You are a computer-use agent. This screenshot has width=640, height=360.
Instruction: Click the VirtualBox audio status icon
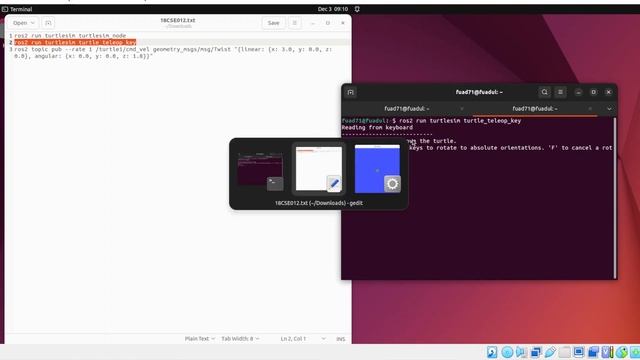[521, 352]
